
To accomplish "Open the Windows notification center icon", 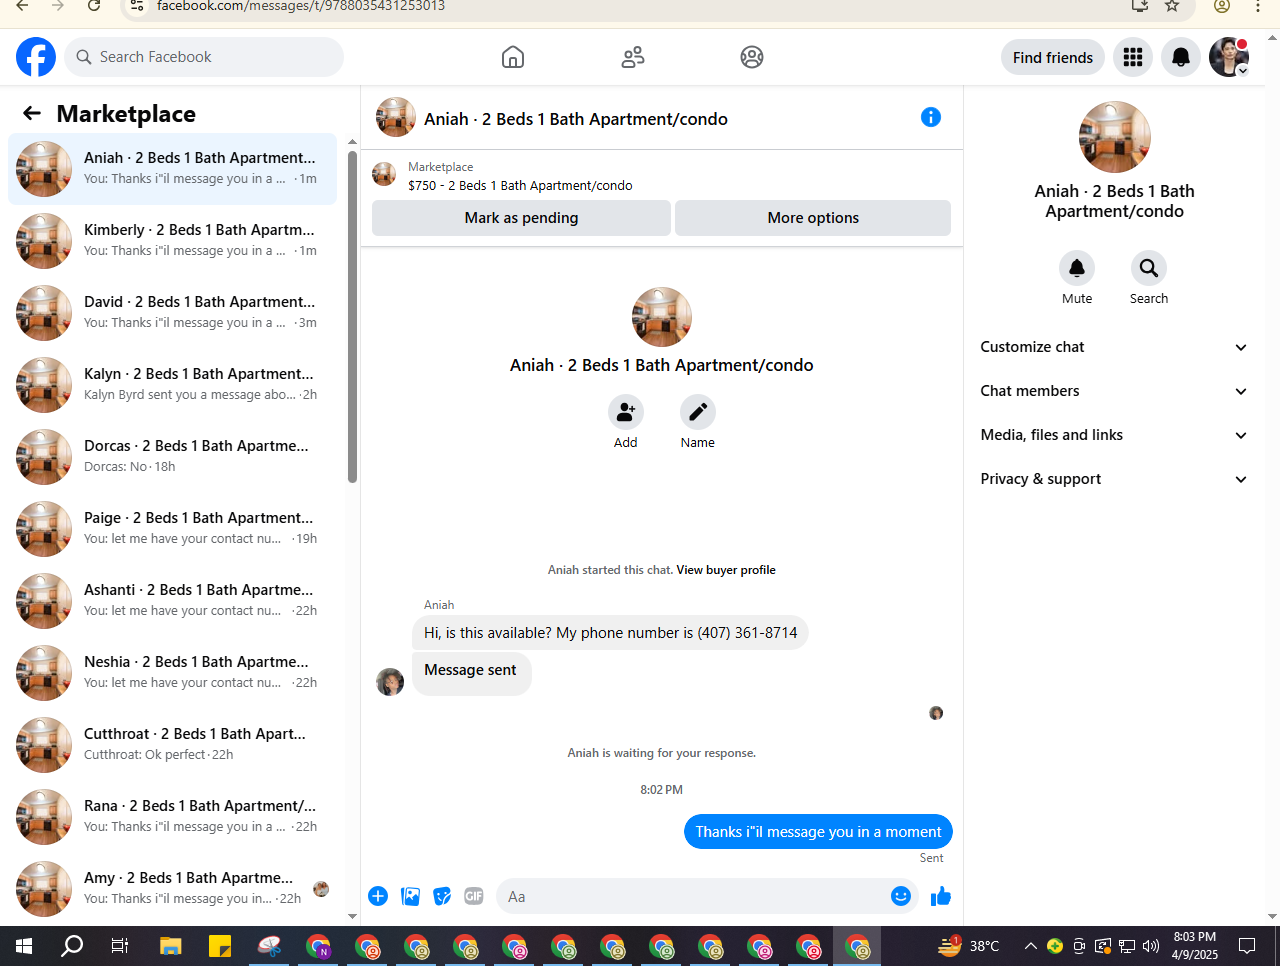I will (x=1247, y=946).
